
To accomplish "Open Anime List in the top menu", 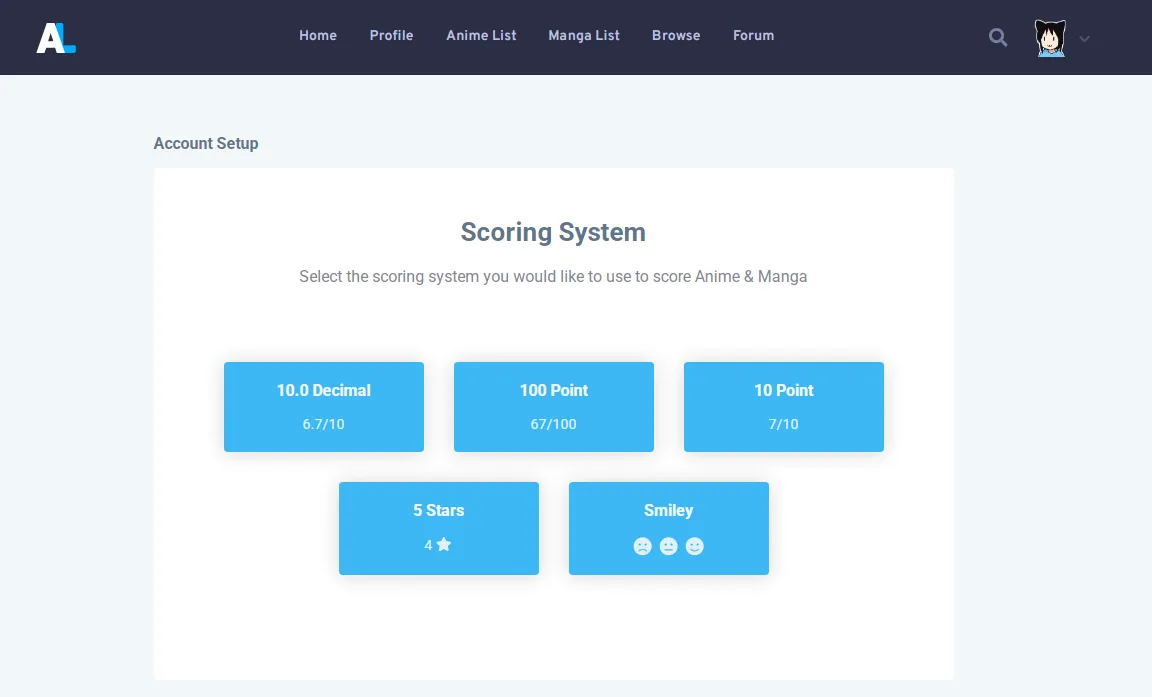I will pyautogui.click(x=481, y=35).
